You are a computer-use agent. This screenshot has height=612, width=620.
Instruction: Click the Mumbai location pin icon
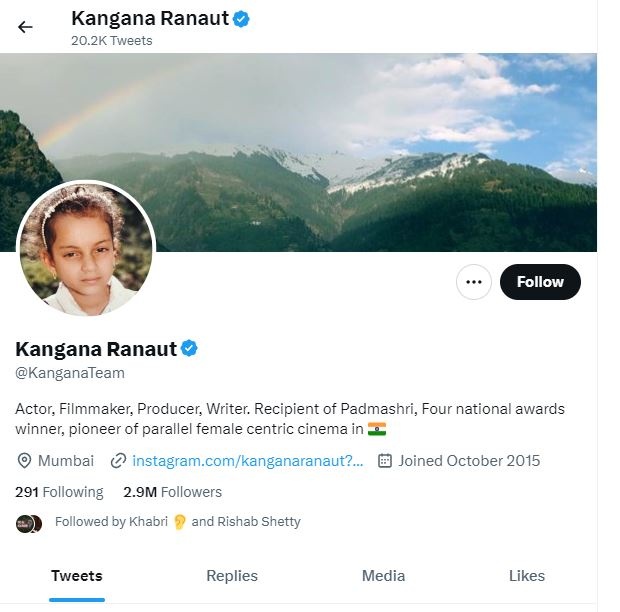tap(25, 461)
